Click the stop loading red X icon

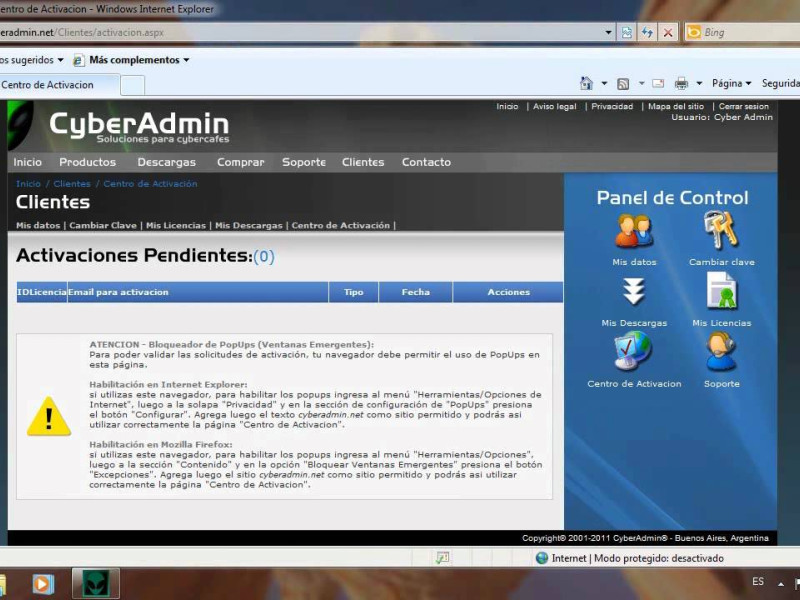(x=668, y=33)
